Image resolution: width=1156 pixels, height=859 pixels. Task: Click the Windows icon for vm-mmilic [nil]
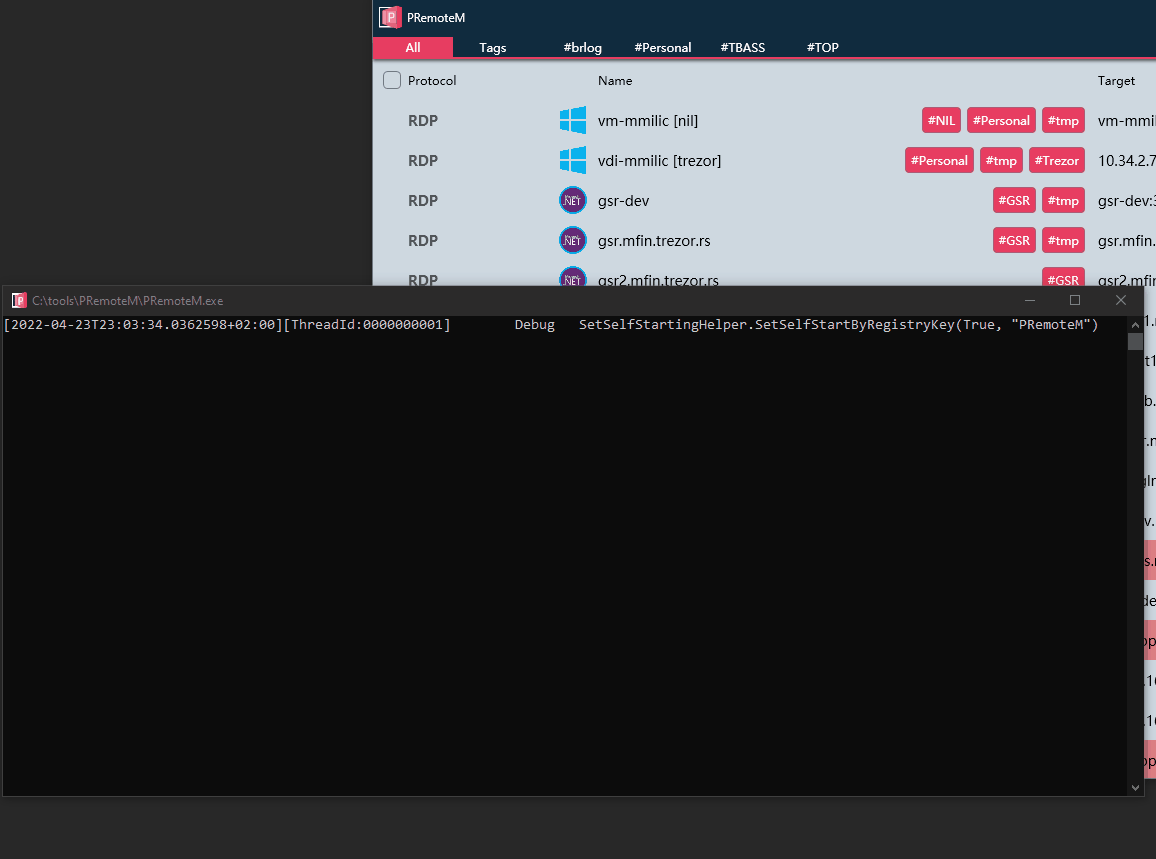click(x=573, y=120)
